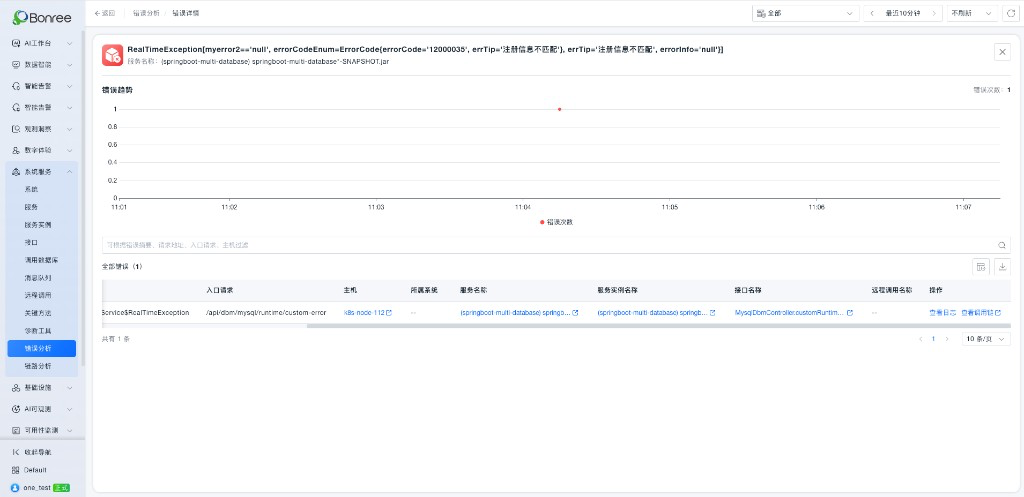Toggle the 错误次数 legend item

coord(556,222)
